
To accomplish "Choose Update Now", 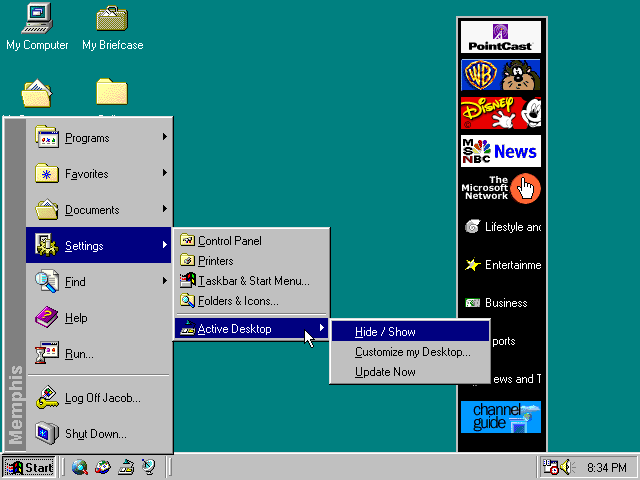I will [410, 371].
